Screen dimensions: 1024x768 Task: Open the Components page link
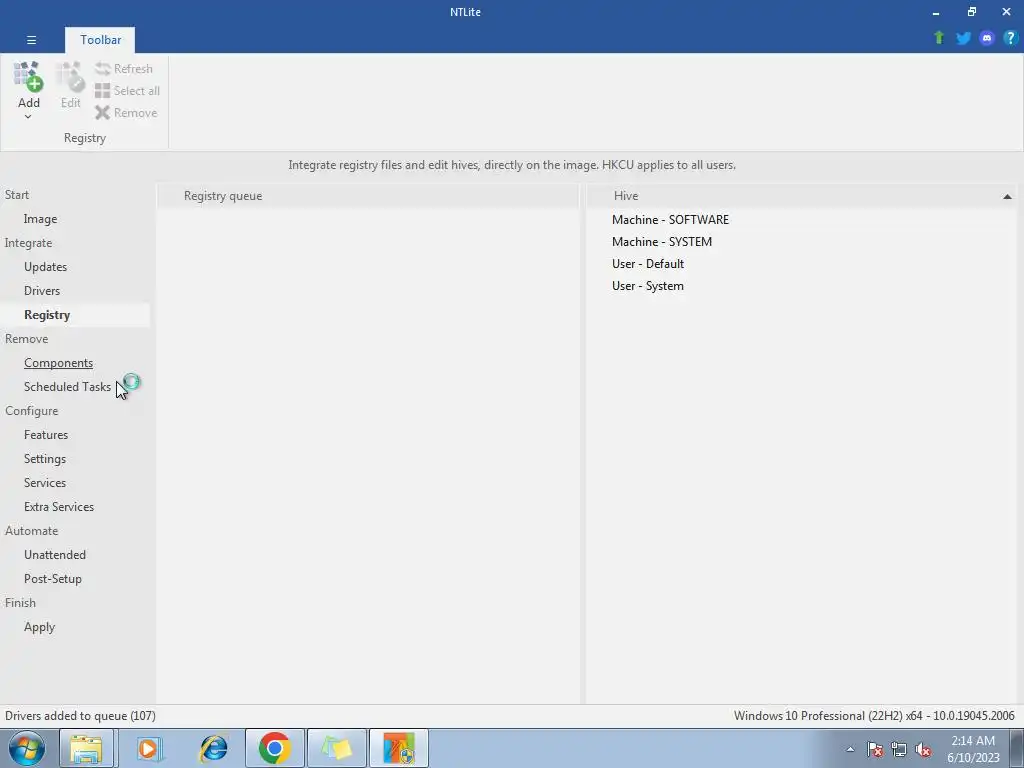click(58, 363)
